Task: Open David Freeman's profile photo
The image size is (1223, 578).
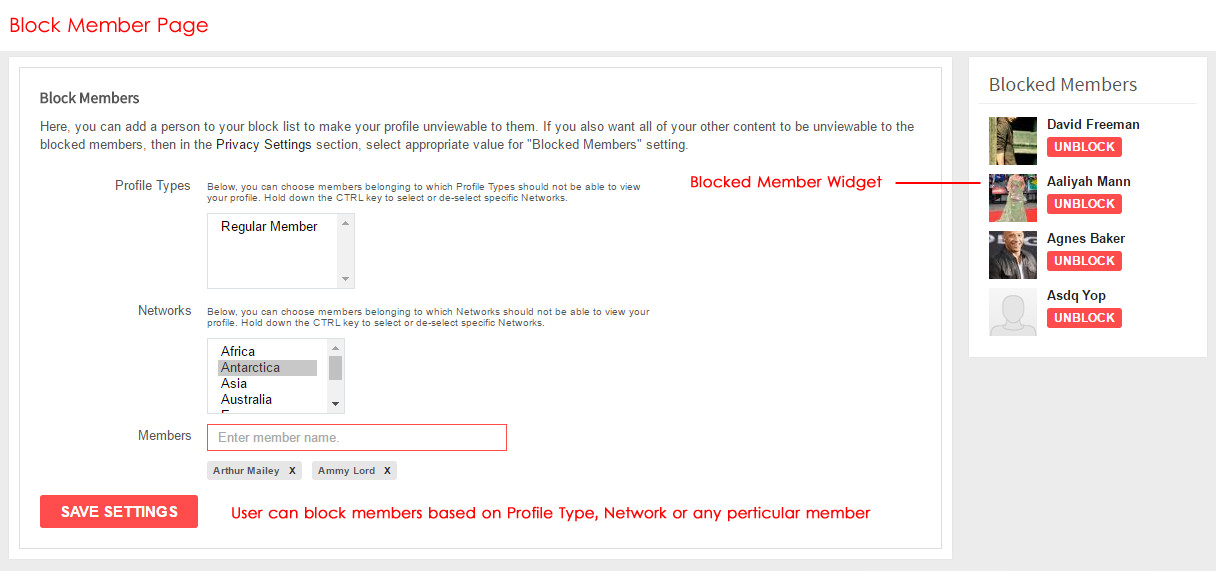Action: tap(1012, 141)
